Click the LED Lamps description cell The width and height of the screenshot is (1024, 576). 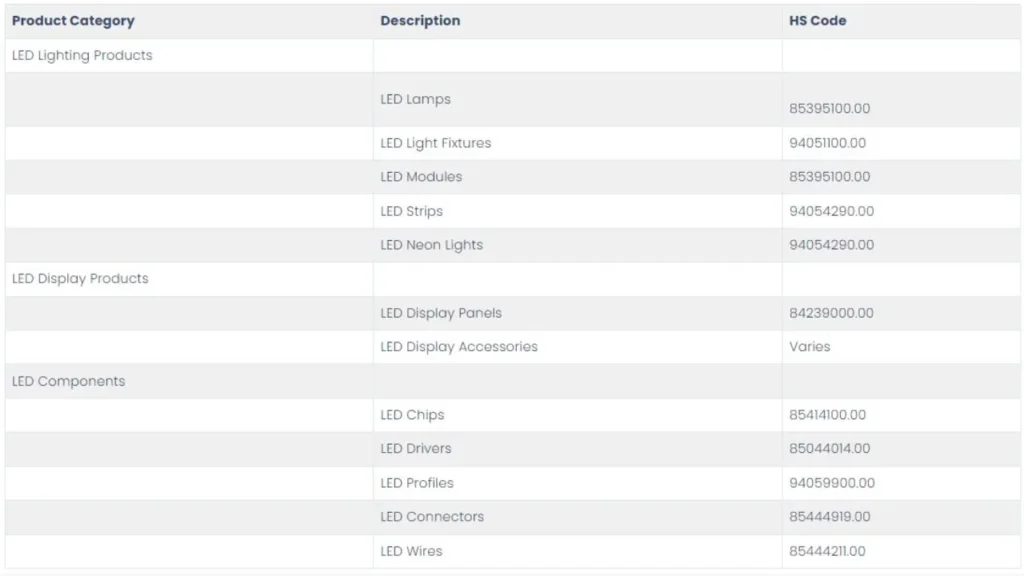coord(415,99)
